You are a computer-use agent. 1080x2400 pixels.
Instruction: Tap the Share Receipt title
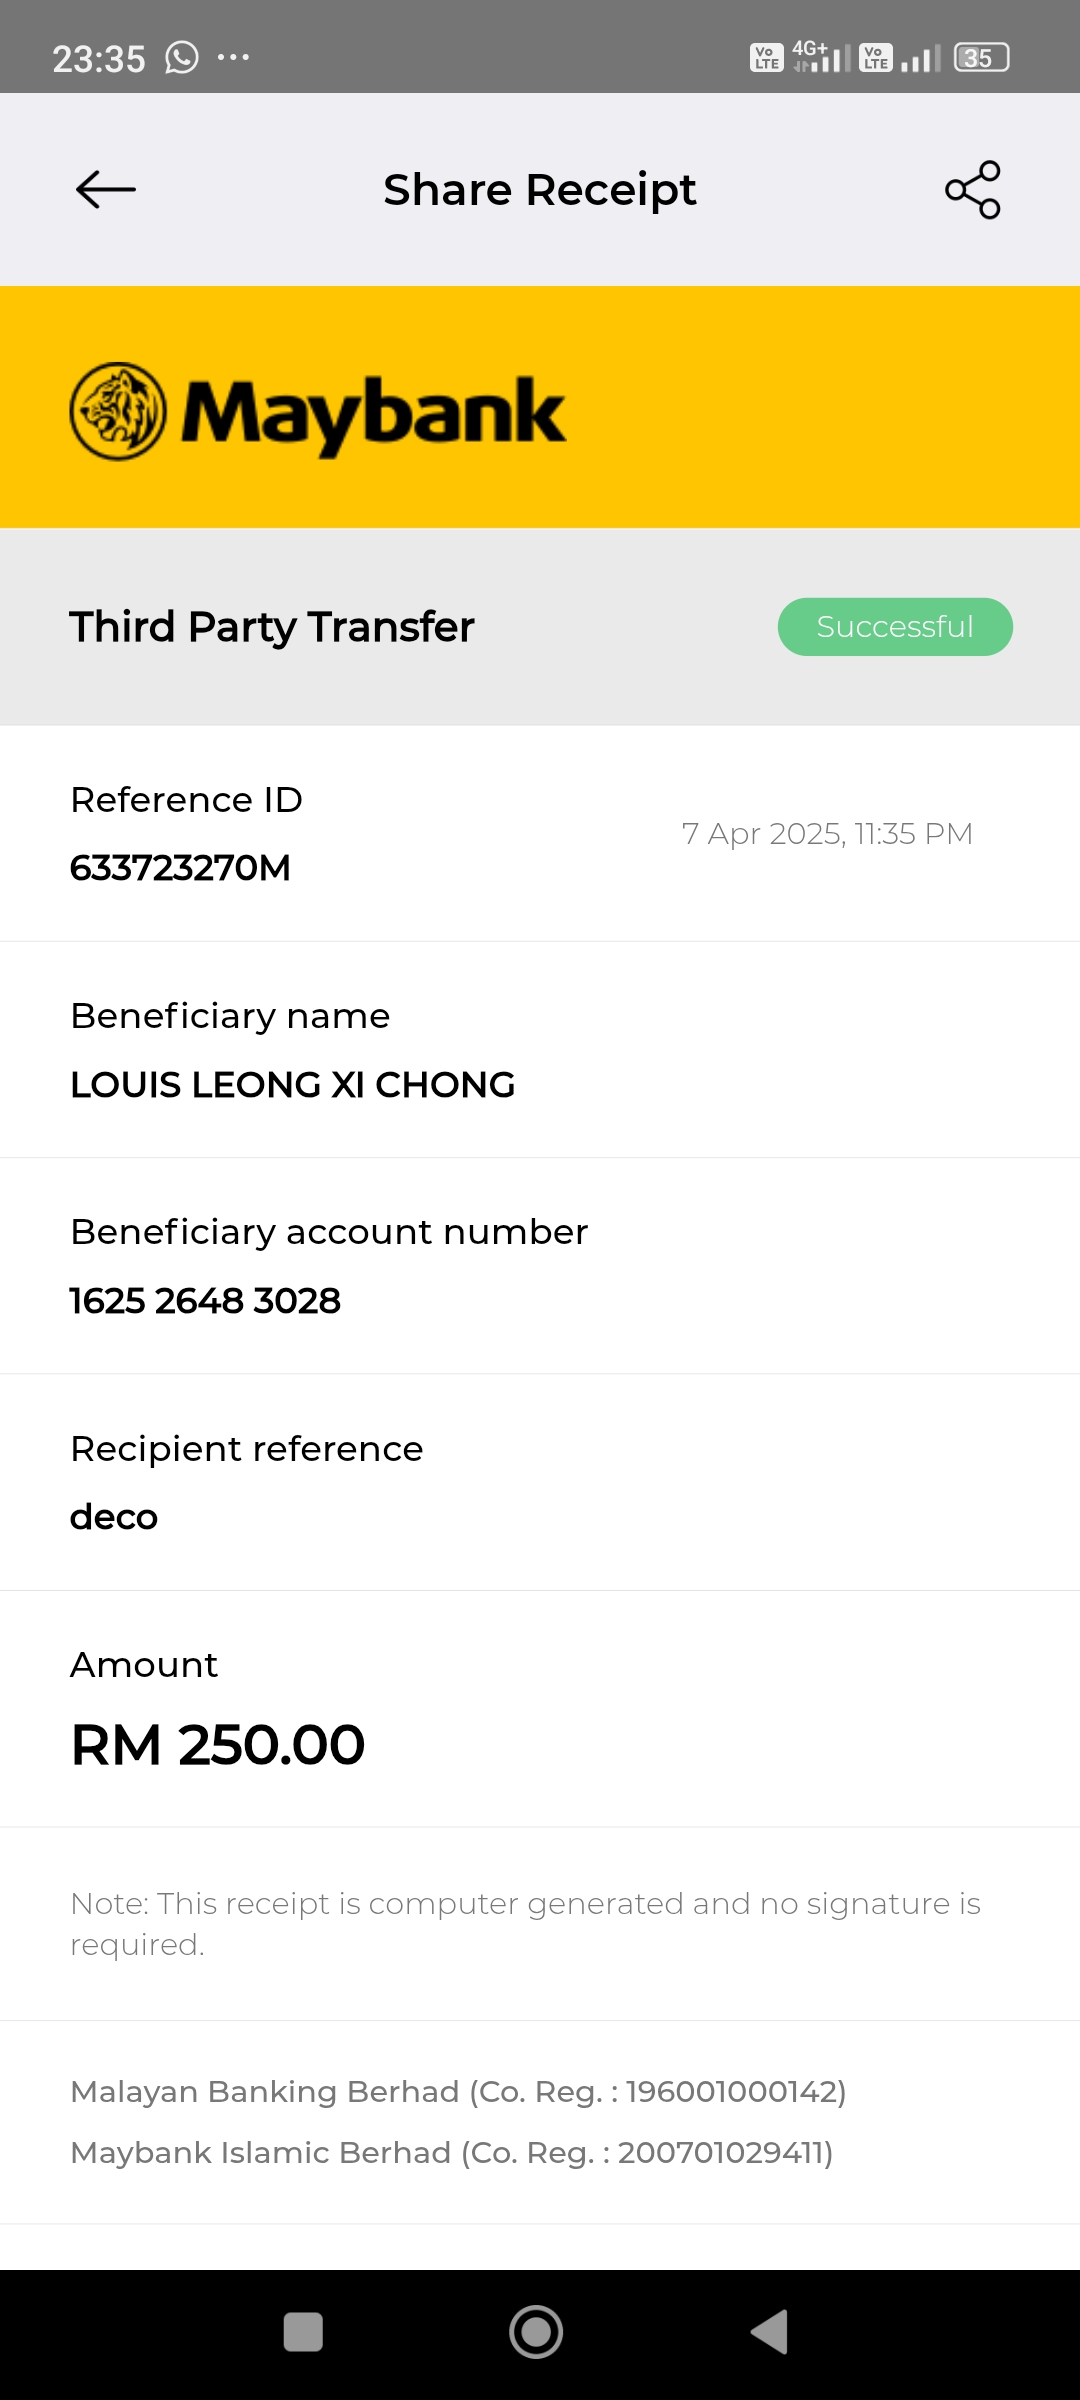click(540, 190)
